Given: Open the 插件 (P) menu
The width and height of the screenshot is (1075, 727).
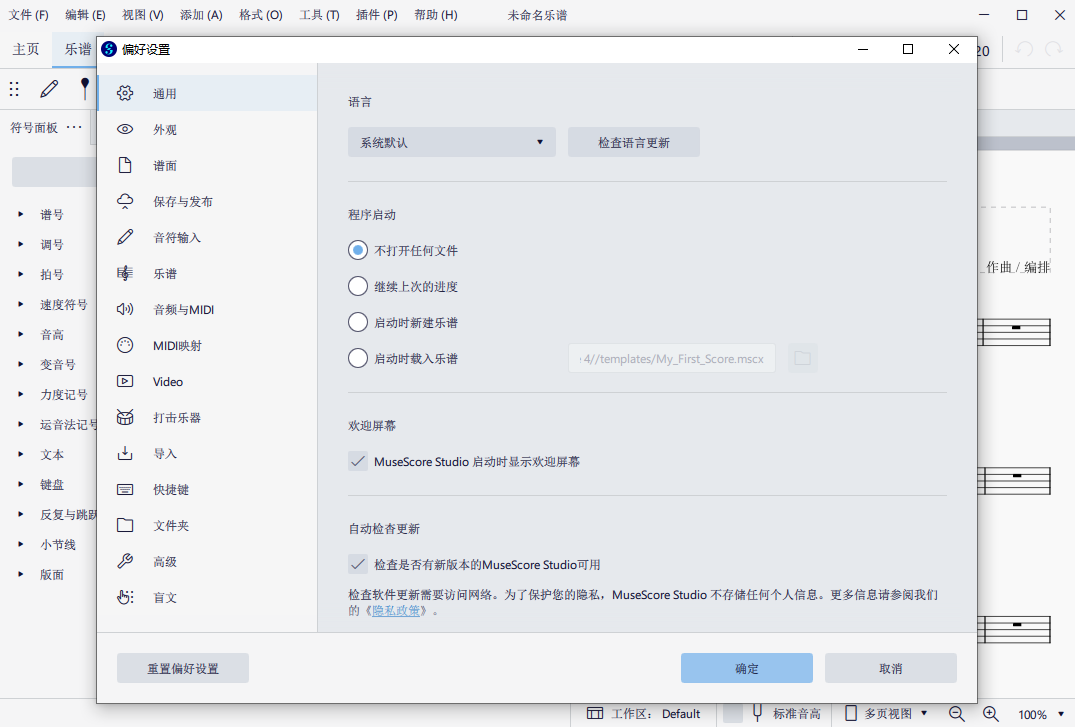Looking at the screenshot, I should (376, 14).
